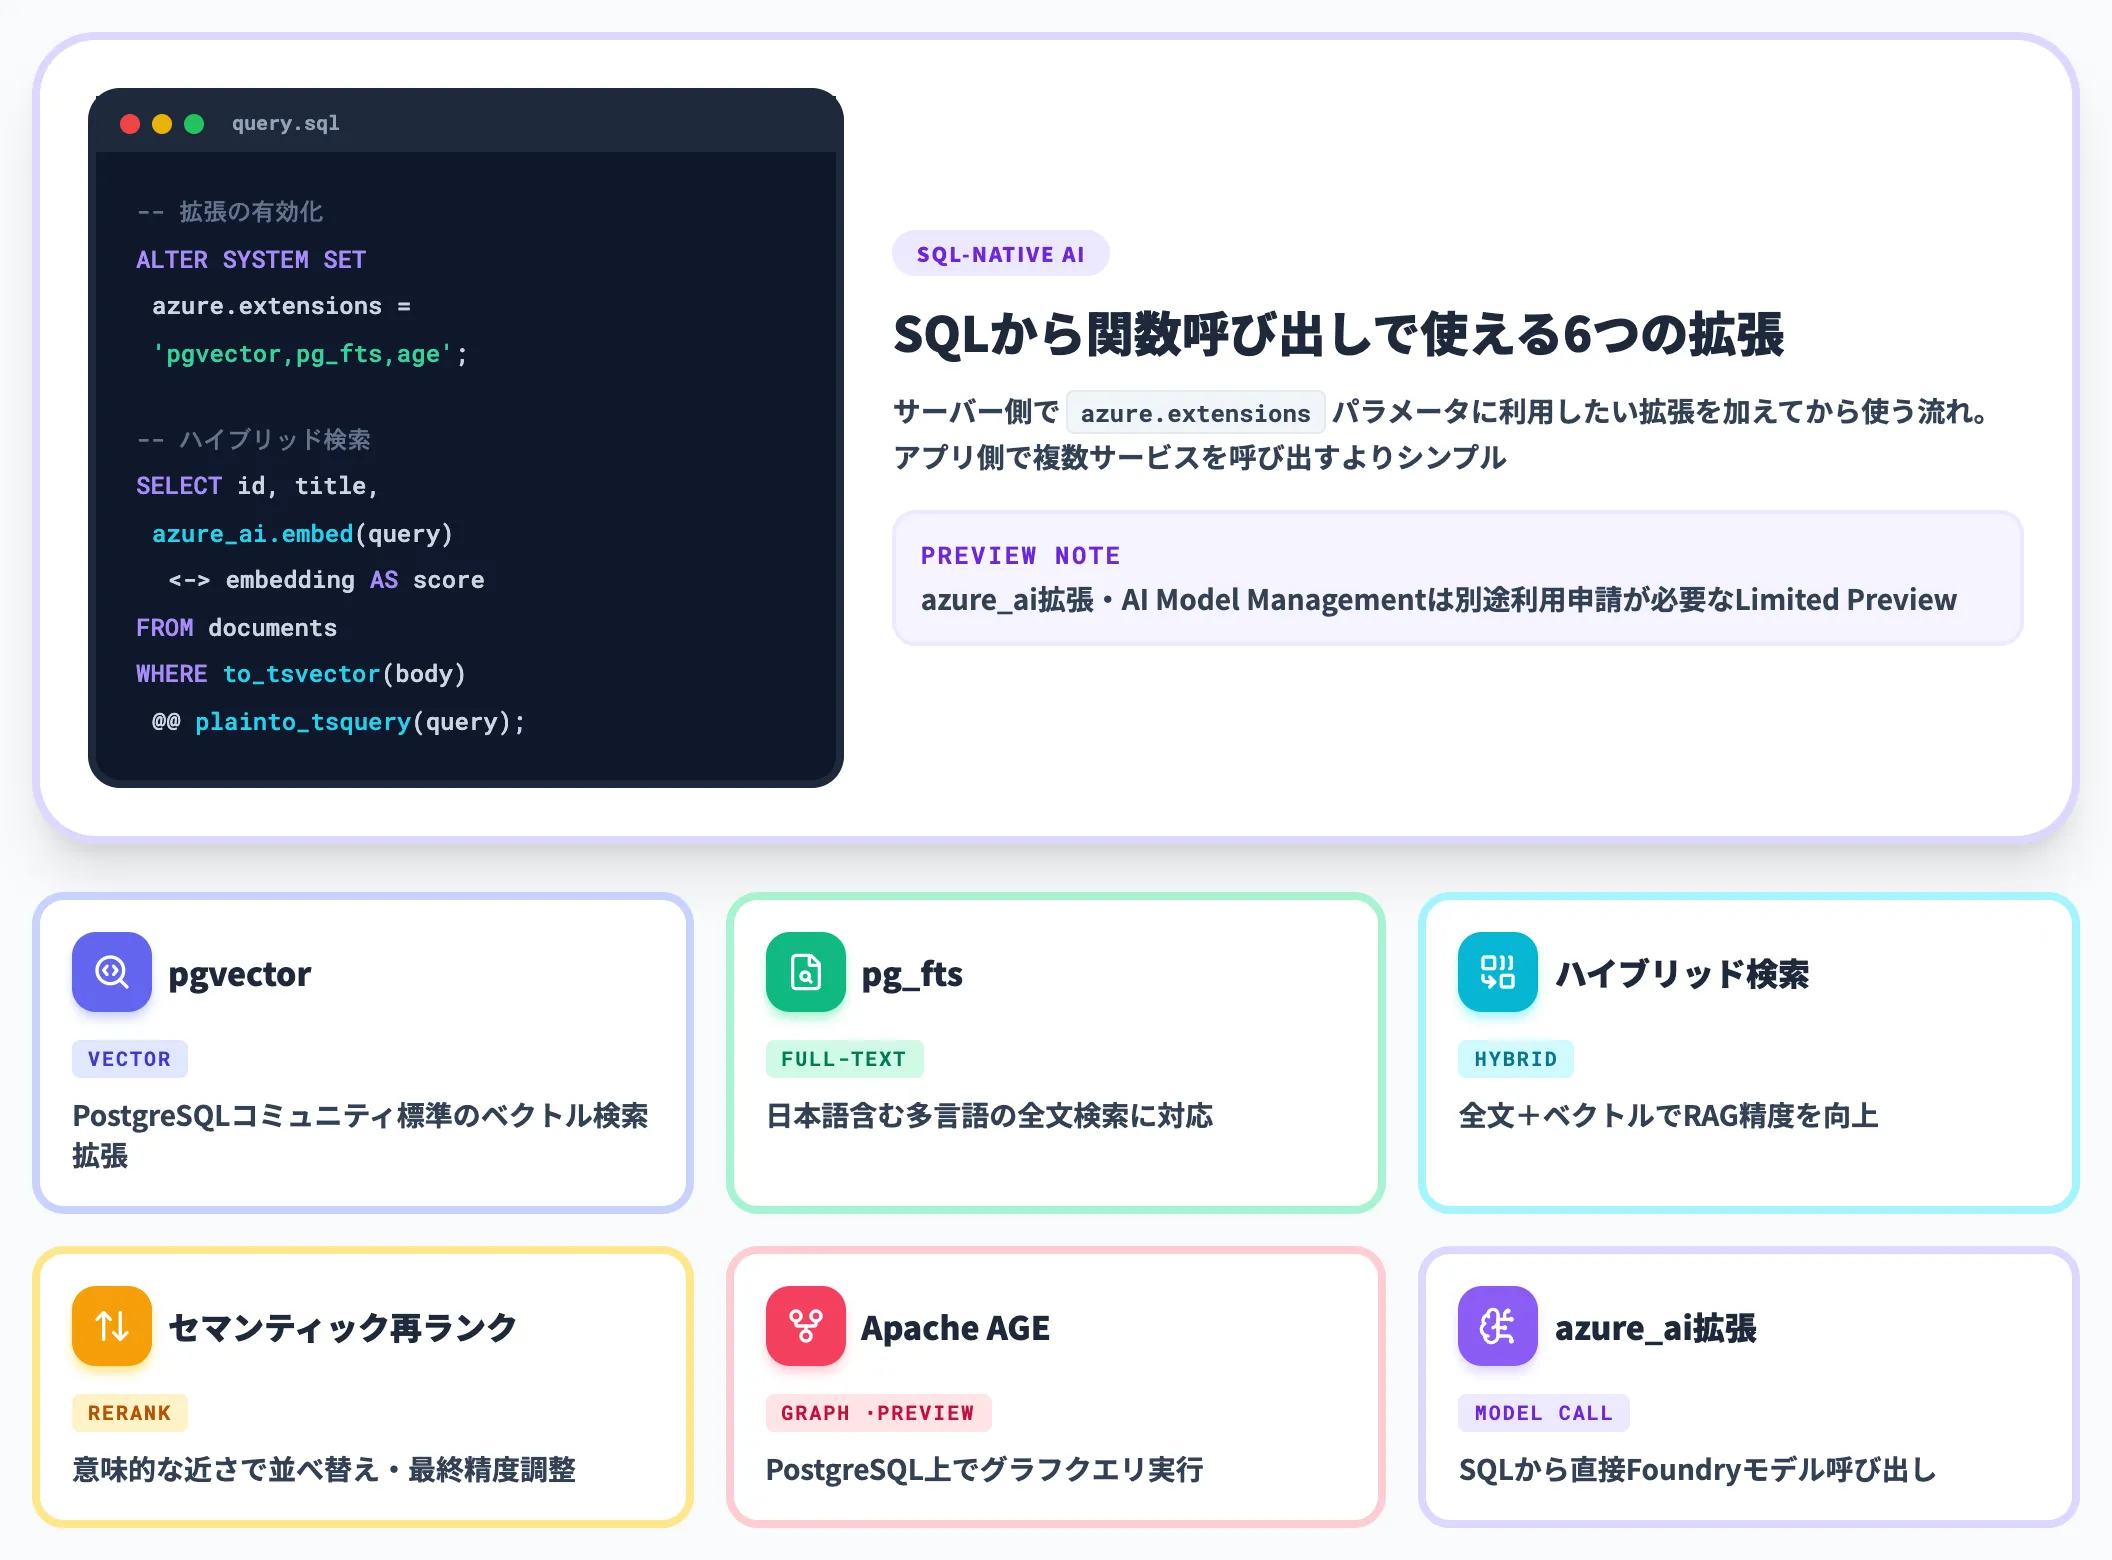The image size is (2112, 1560).
Task: Click the <-> embedding AS score line
Action: click(326, 580)
